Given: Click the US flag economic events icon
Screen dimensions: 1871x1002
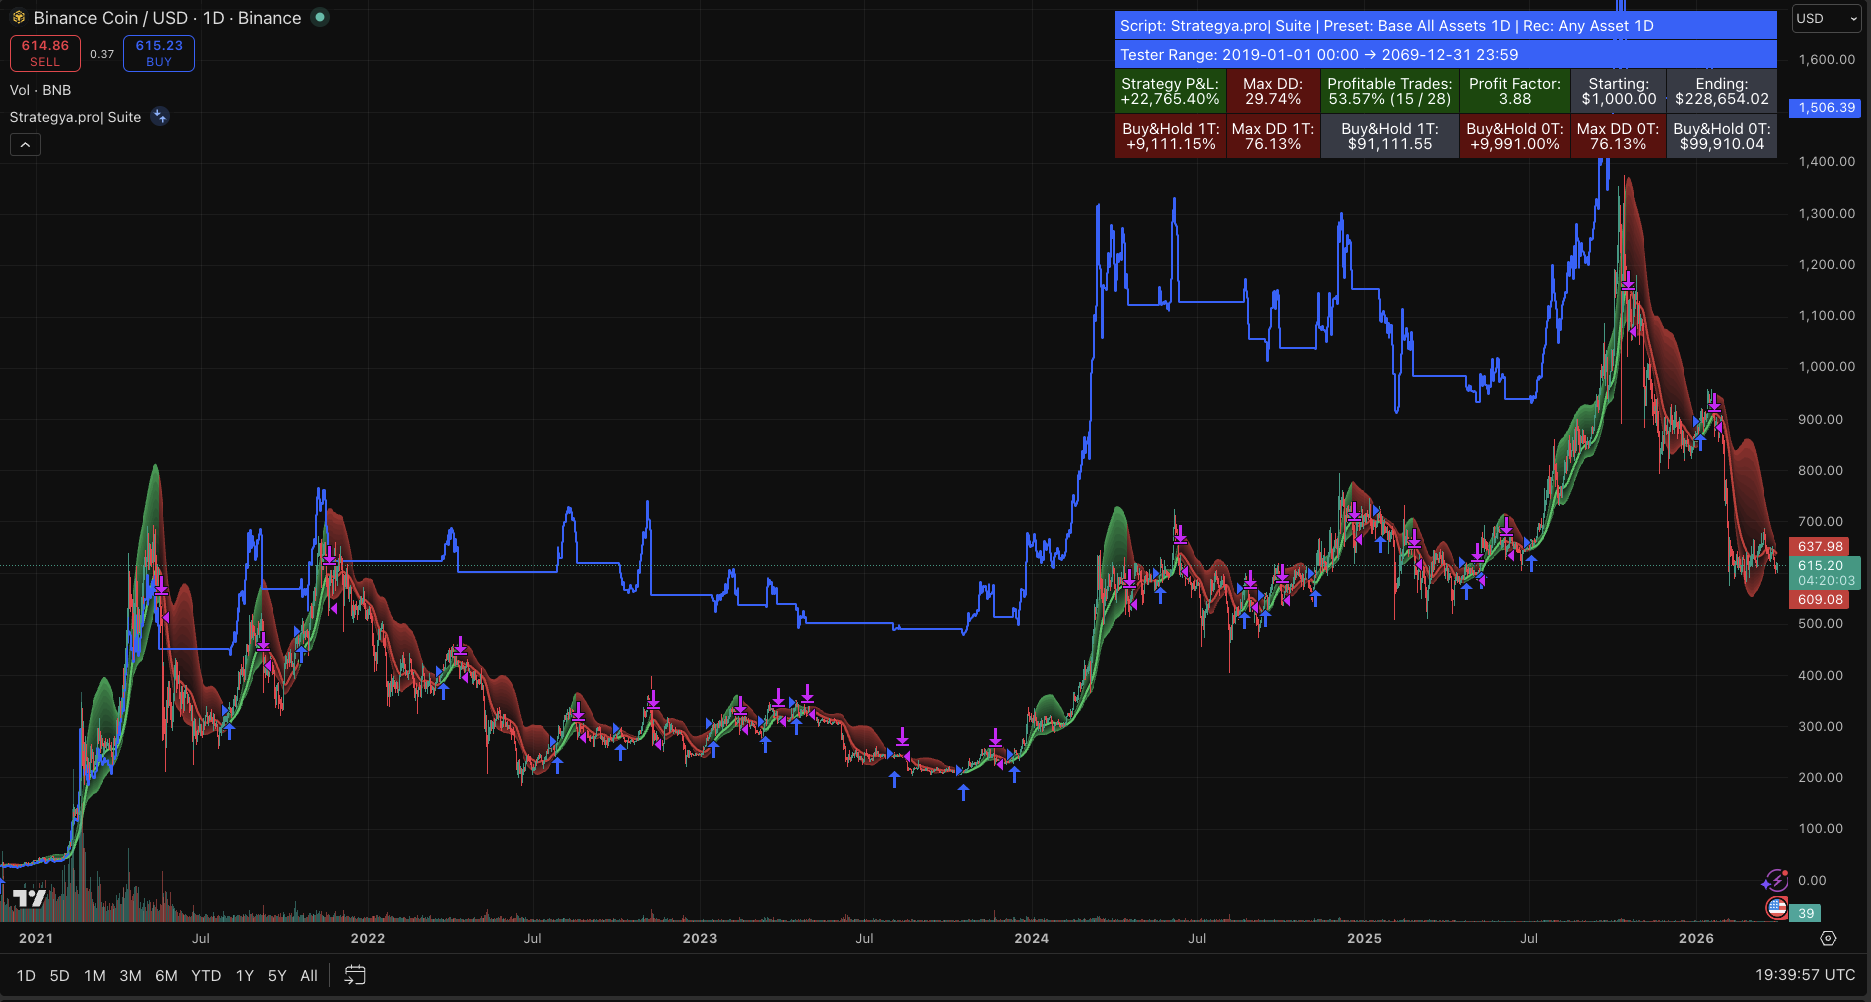Looking at the screenshot, I should [1777, 908].
